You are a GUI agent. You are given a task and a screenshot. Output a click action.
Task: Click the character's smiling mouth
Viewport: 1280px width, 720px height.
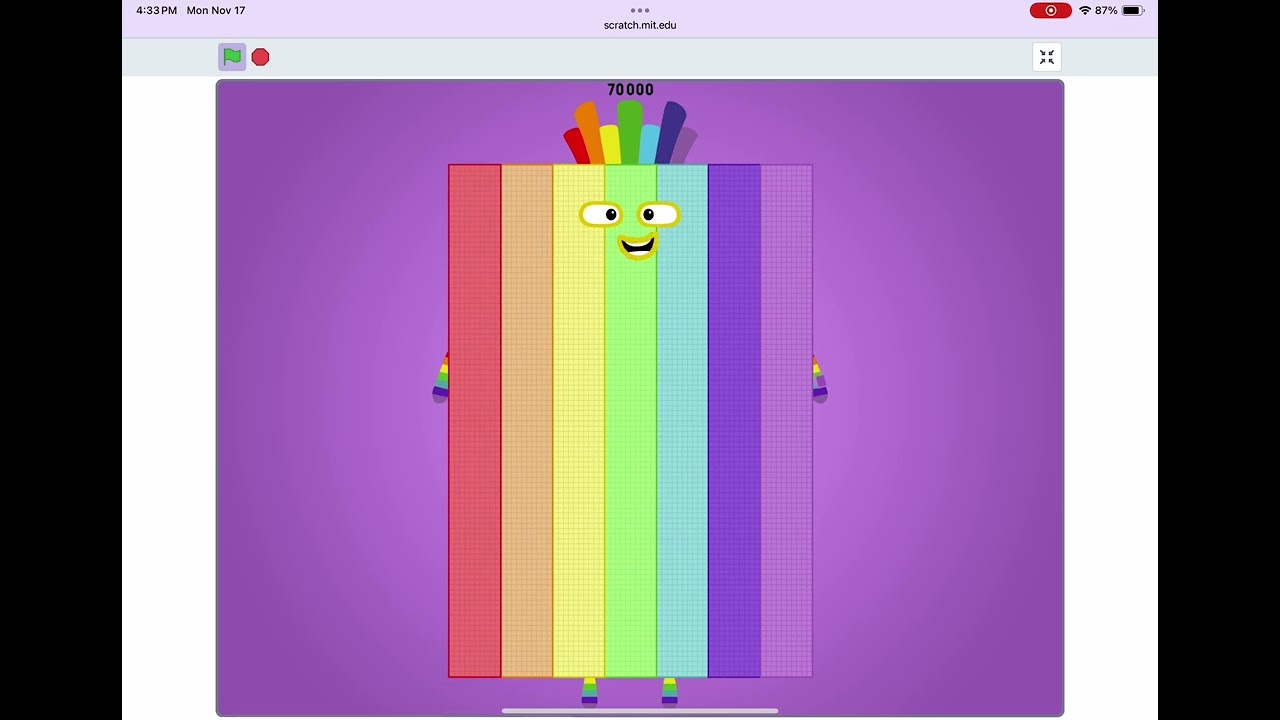point(637,246)
